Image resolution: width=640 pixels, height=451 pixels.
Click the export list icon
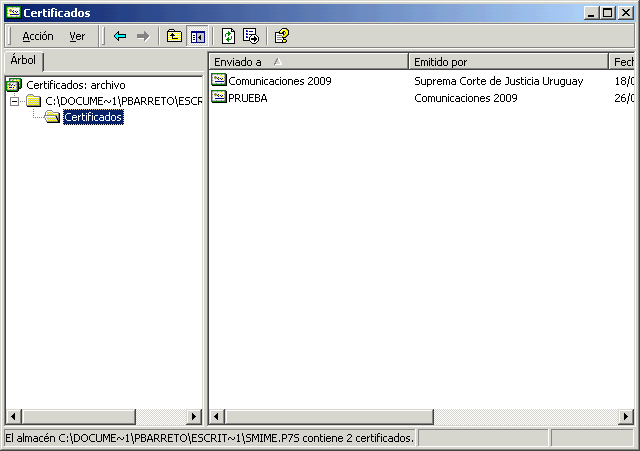click(x=251, y=36)
